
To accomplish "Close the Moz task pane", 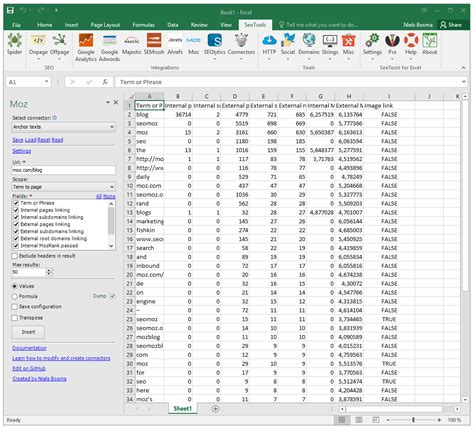I will click(x=116, y=102).
